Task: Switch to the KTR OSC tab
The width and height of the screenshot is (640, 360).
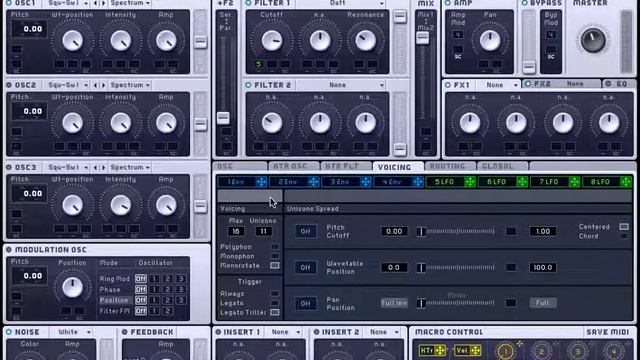Action: (294, 166)
